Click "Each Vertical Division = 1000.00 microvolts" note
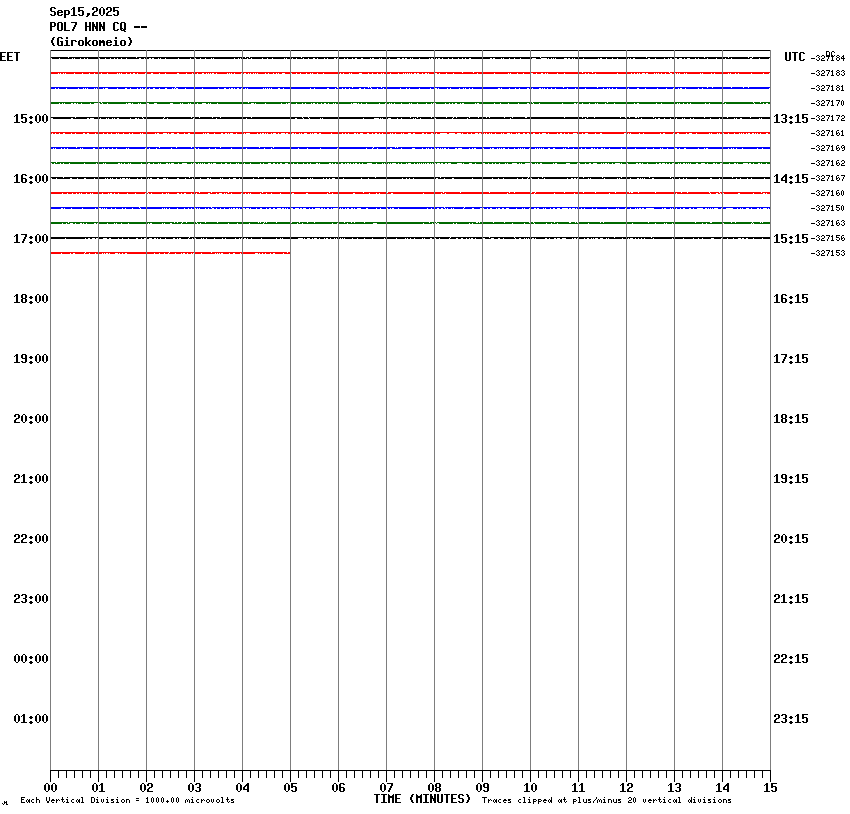This screenshot has width=850, height=814. click(127, 800)
